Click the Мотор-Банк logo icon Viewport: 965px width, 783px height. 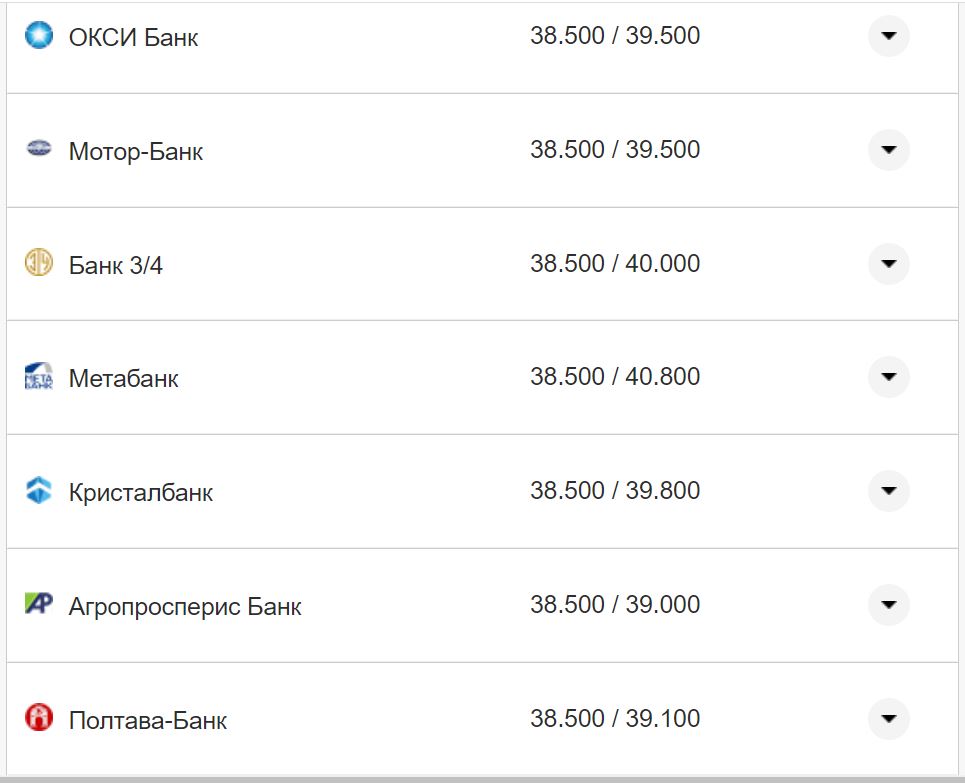pyautogui.click(x=38, y=150)
